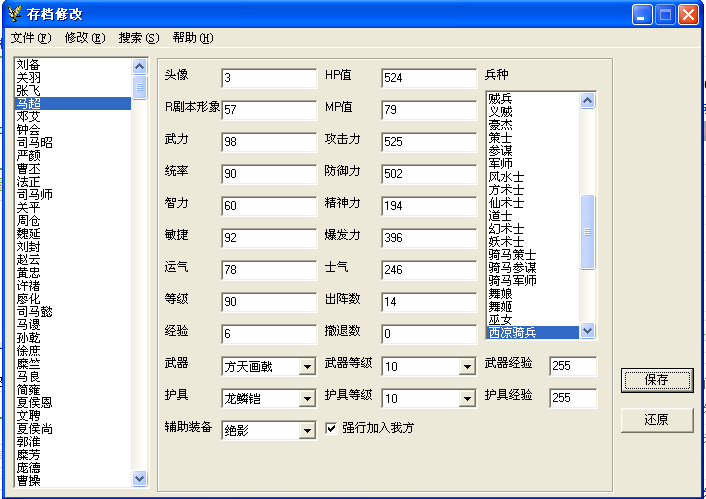Click the R剧本形象 input field
This screenshot has width=706, height=499.
269,110
